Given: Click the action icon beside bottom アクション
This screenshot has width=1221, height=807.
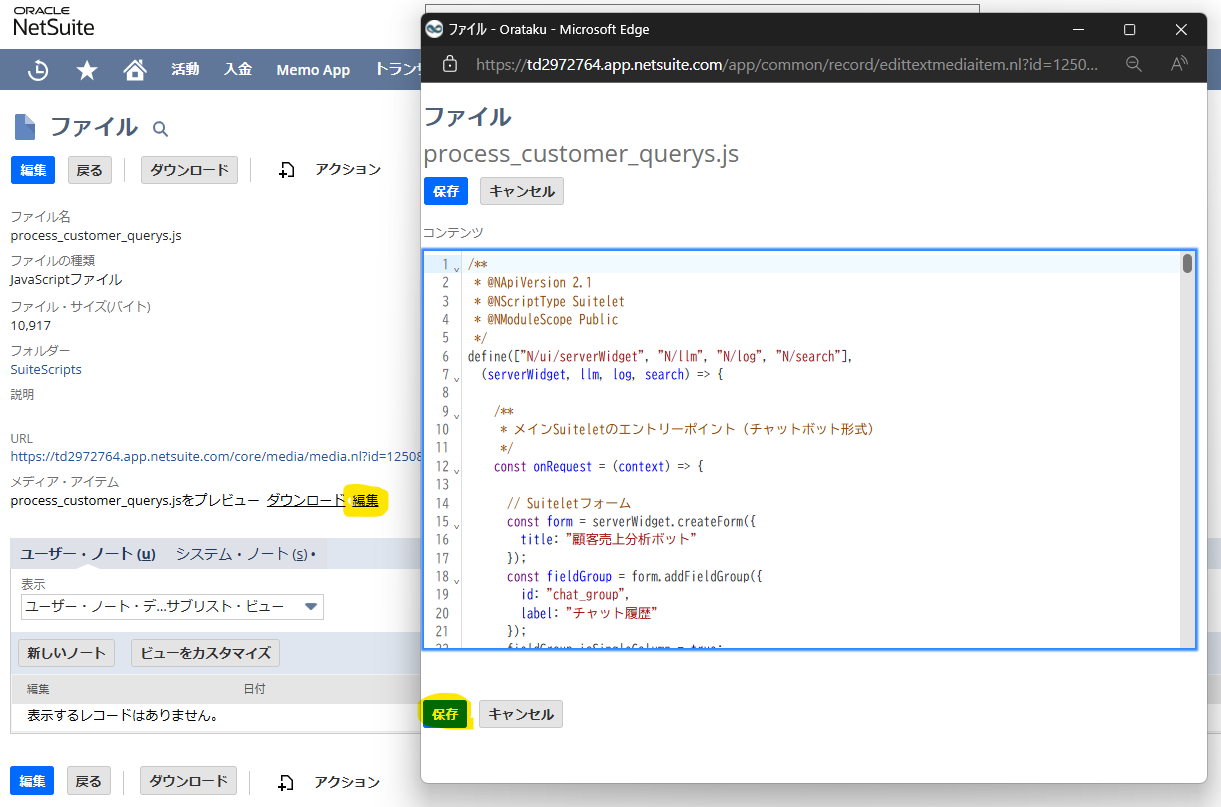Looking at the screenshot, I should (287, 782).
